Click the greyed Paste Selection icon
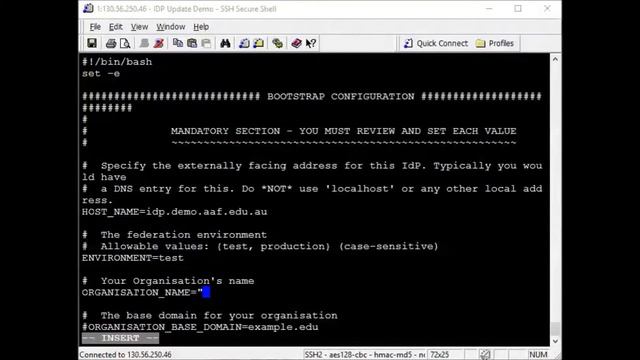Viewport: 640px width, 360px height. click(207, 43)
